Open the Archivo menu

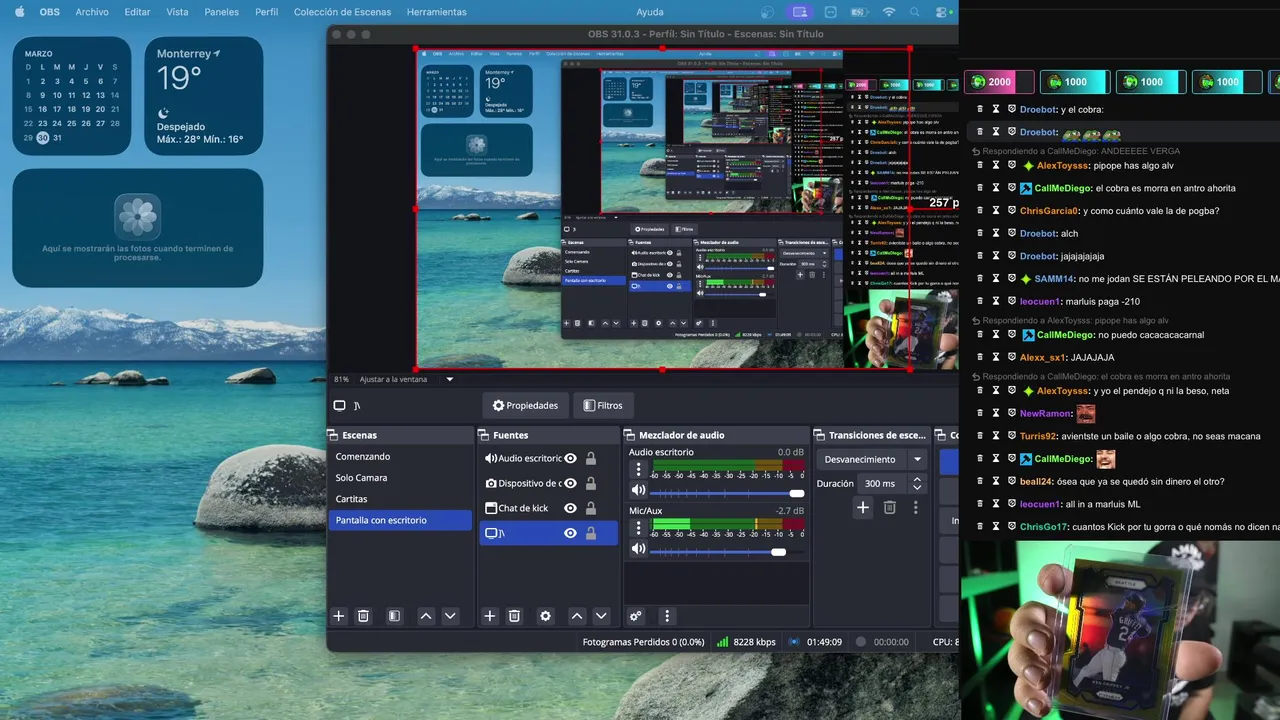(92, 12)
